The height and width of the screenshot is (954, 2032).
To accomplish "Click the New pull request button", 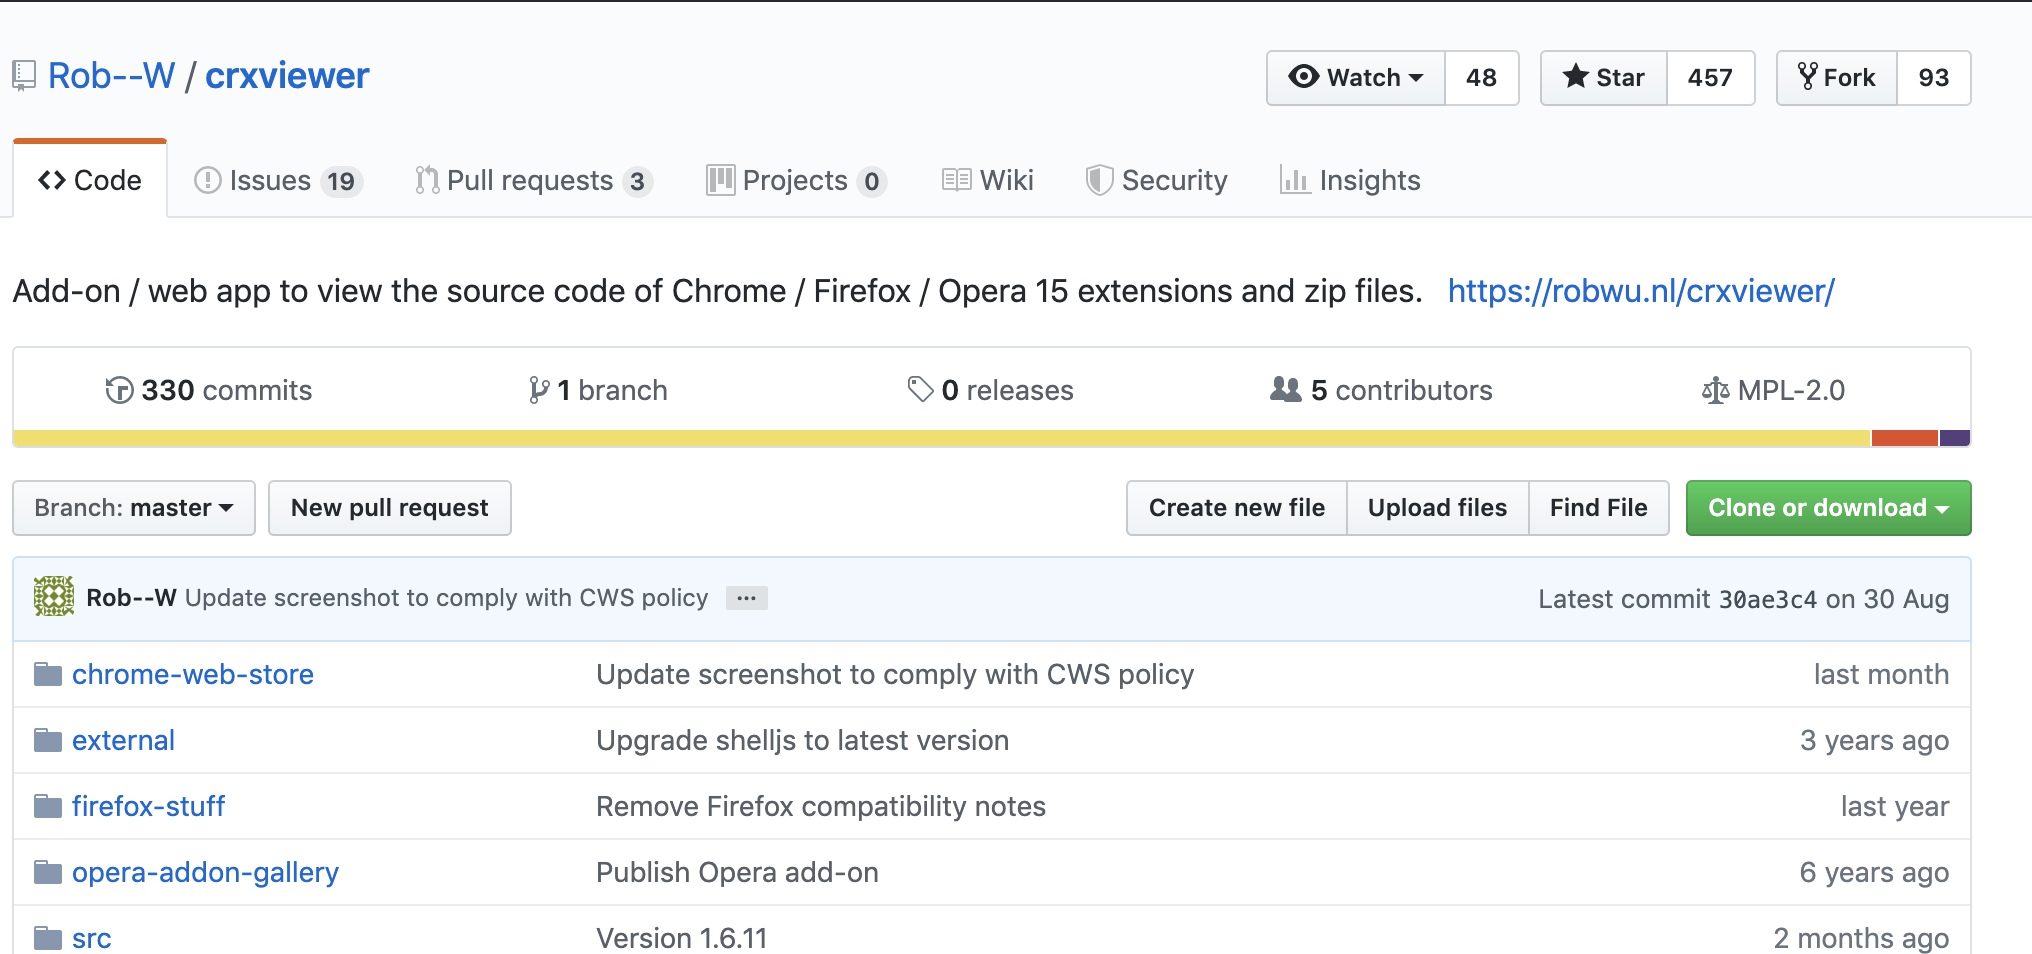I will (390, 508).
